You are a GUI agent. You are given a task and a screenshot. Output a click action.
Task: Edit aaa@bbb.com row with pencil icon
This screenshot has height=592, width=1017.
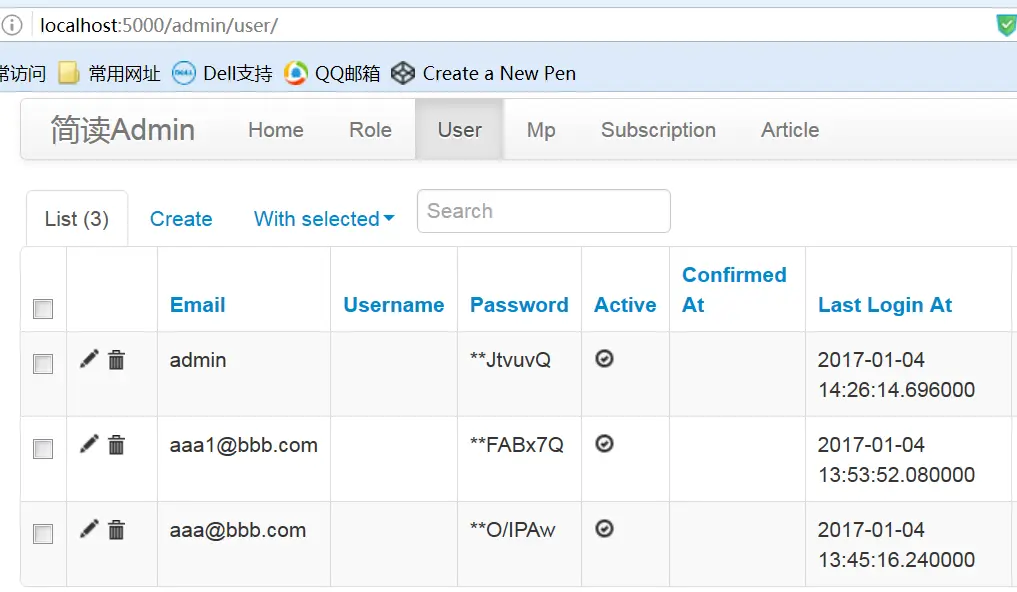click(x=89, y=529)
